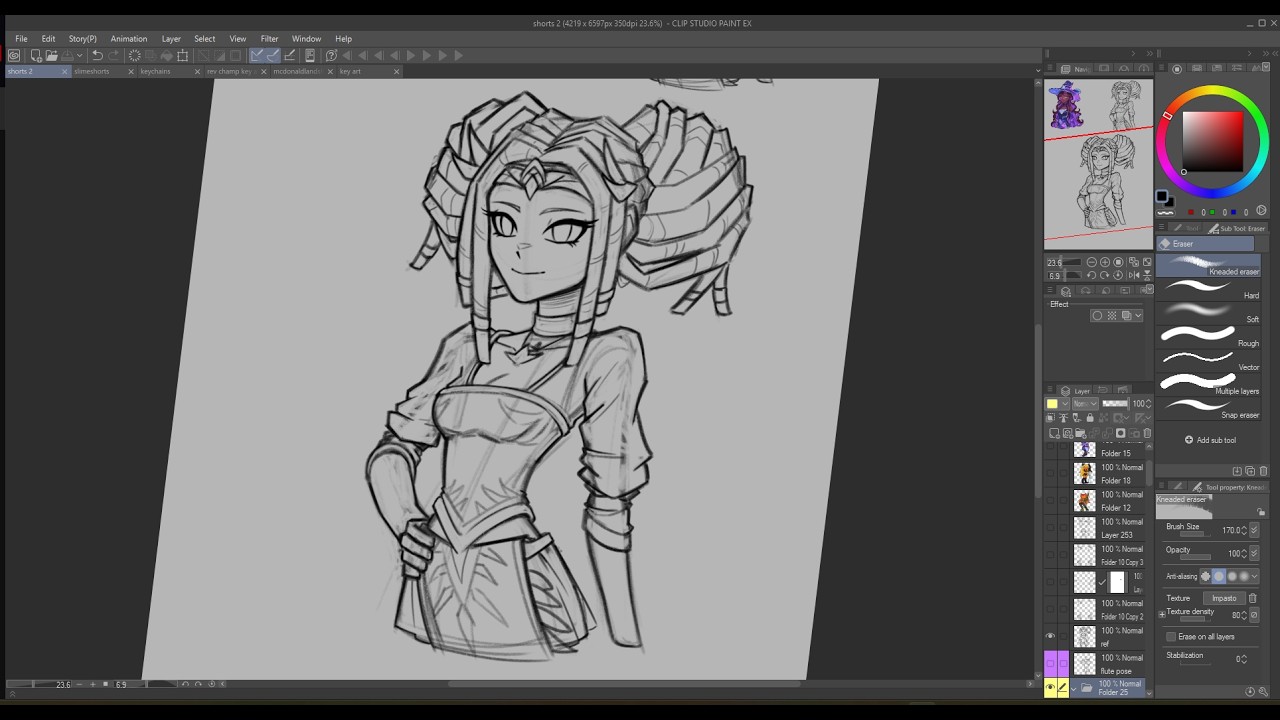Click the Undo arrow in the toolbar
The height and width of the screenshot is (720, 1280).
(97, 55)
